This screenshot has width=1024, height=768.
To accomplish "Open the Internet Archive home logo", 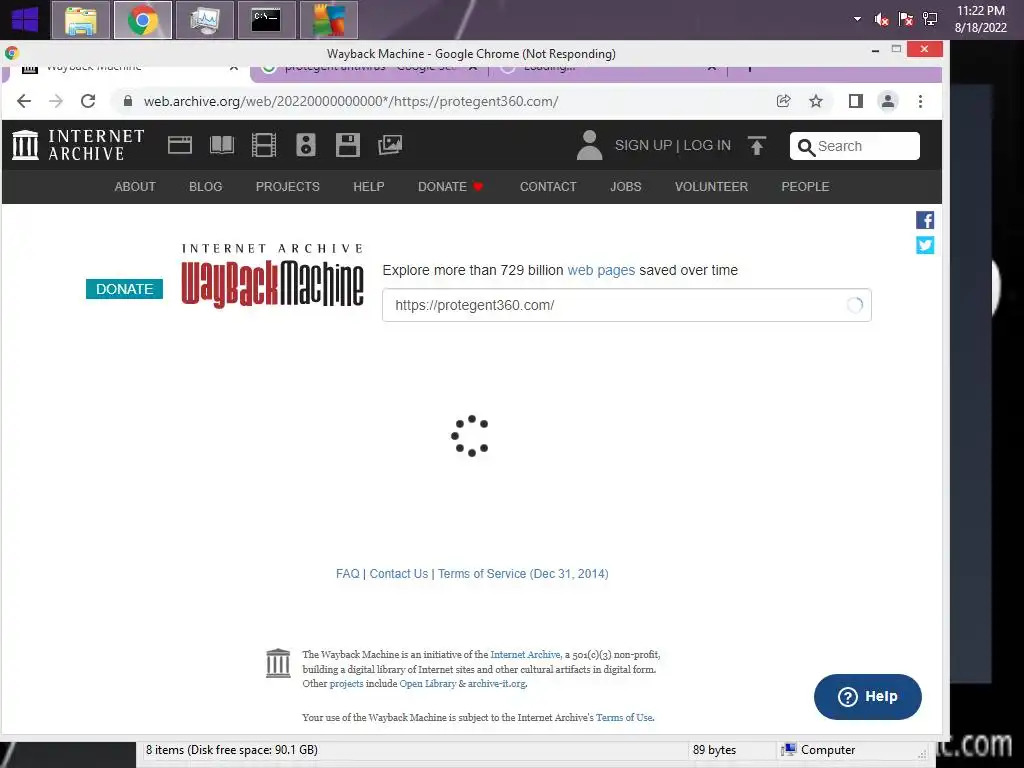I will [x=78, y=145].
